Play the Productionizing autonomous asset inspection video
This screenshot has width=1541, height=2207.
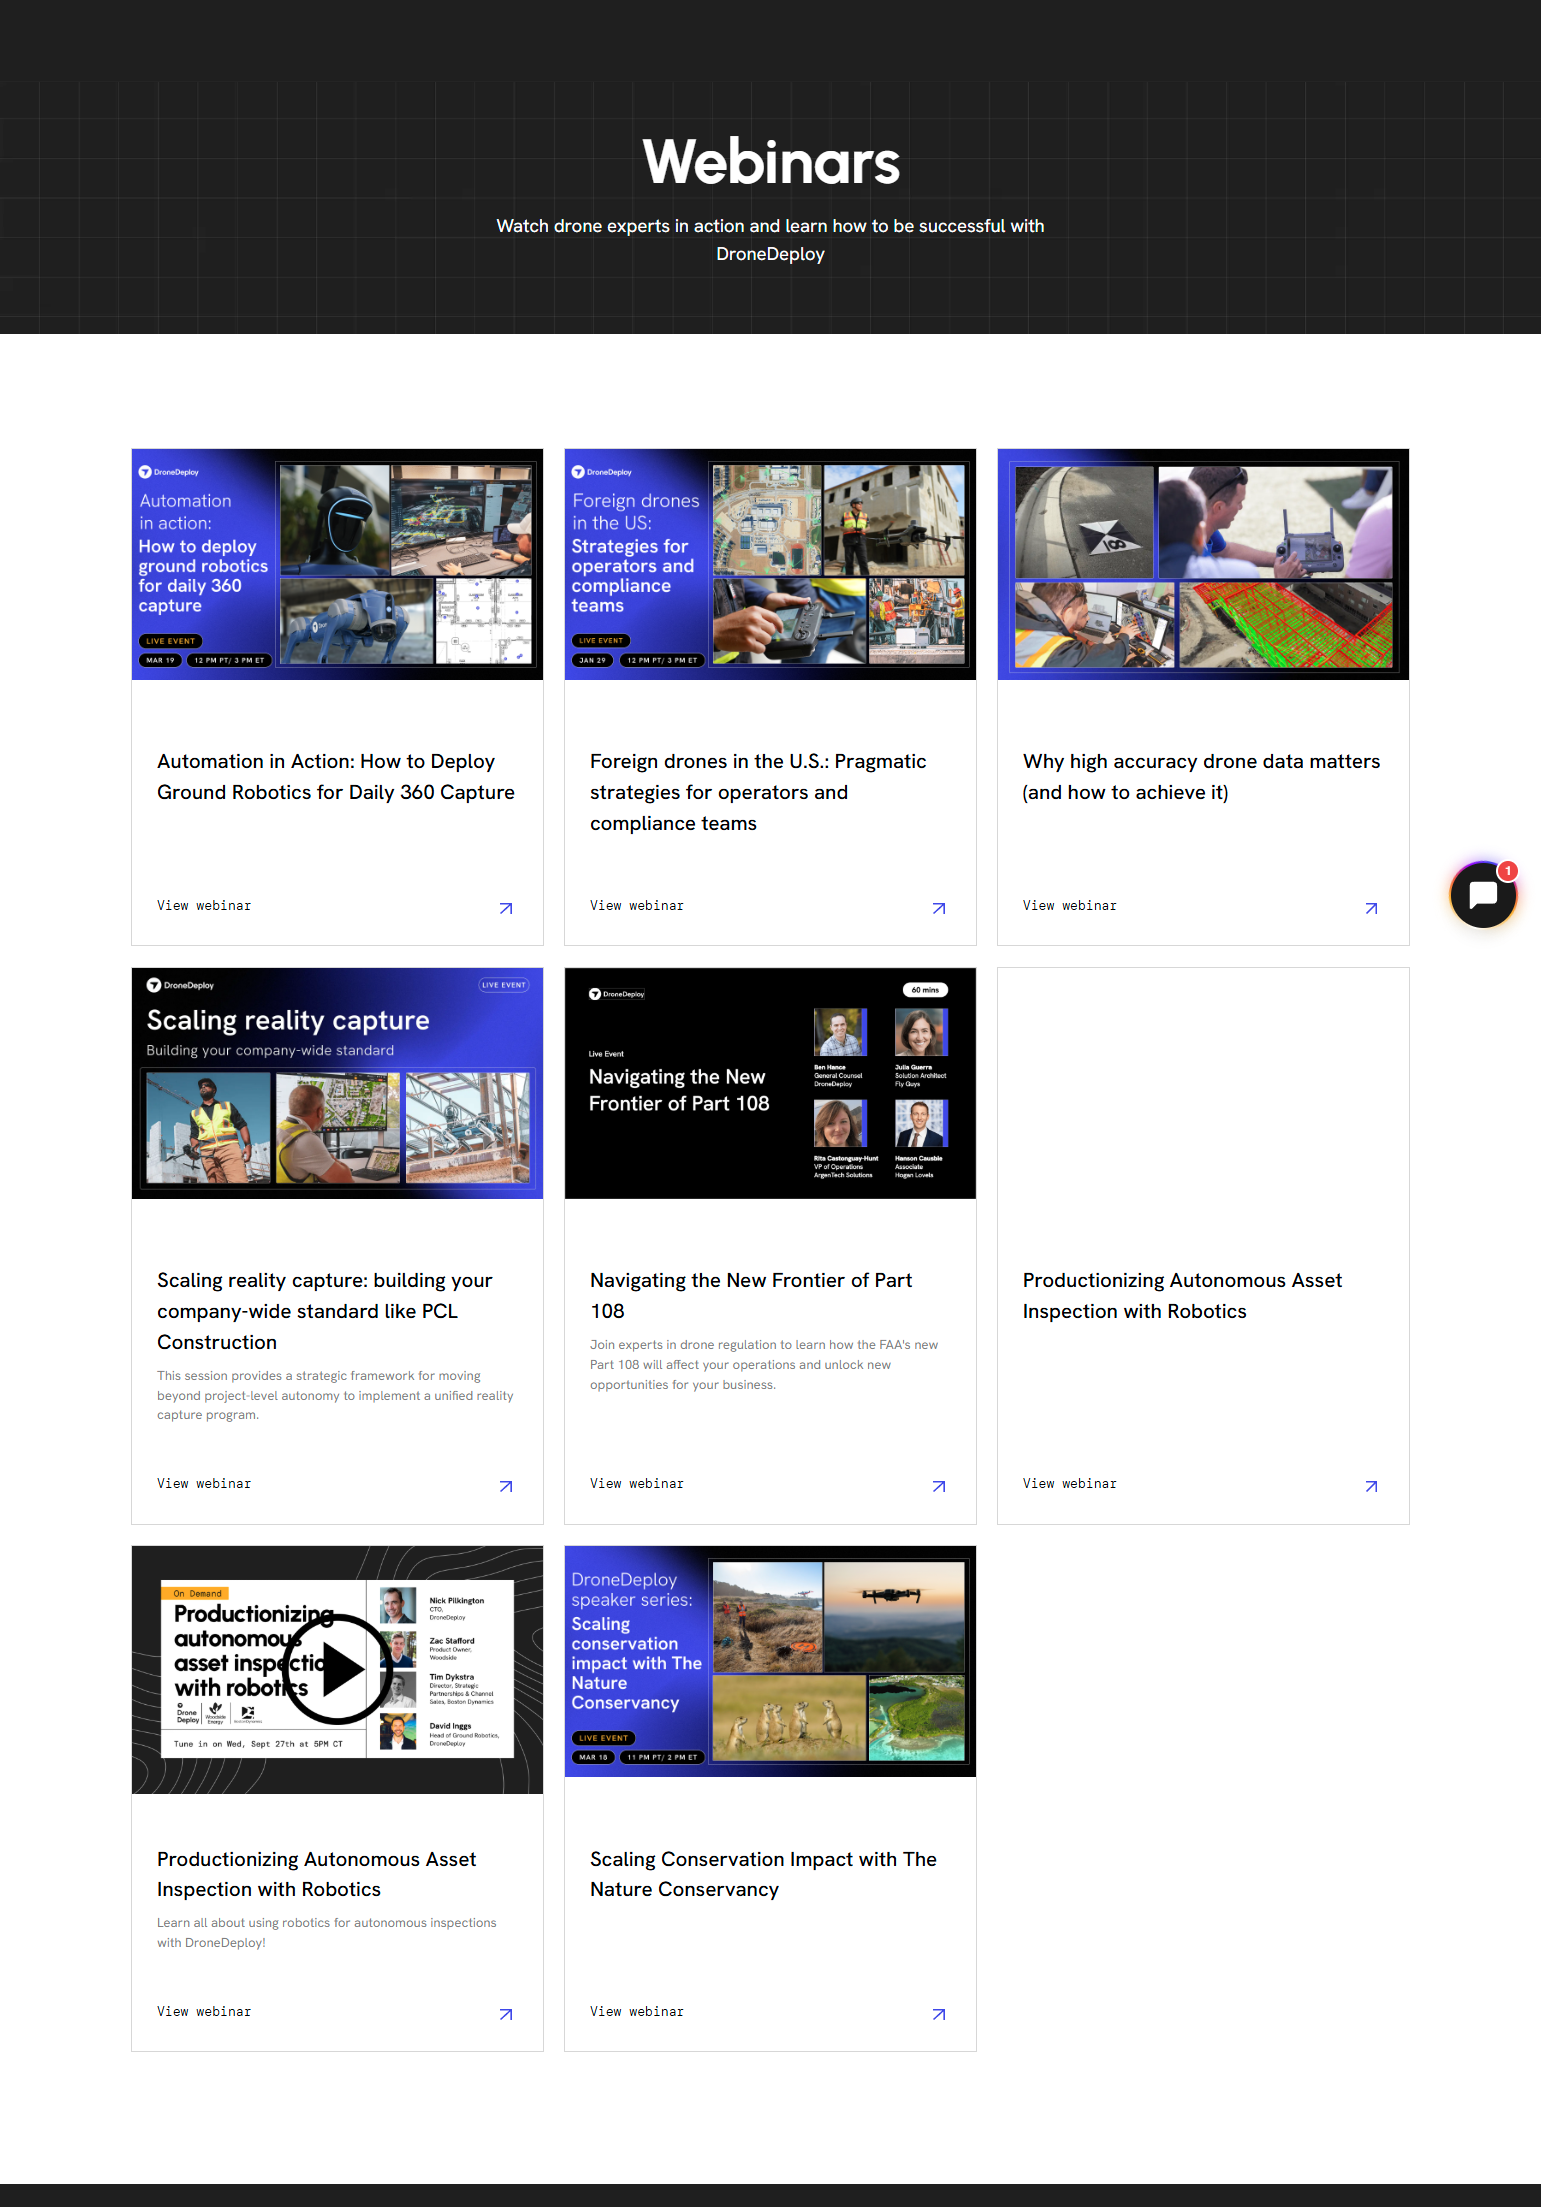[x=338, y=1669]
